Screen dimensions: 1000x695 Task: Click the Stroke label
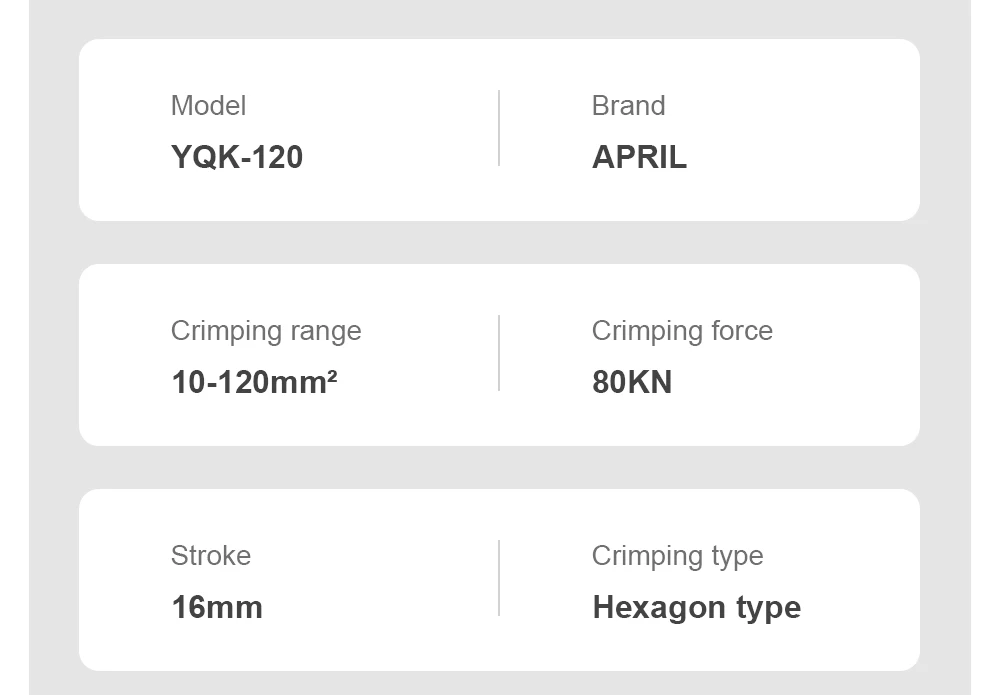(x=211, y=556)
